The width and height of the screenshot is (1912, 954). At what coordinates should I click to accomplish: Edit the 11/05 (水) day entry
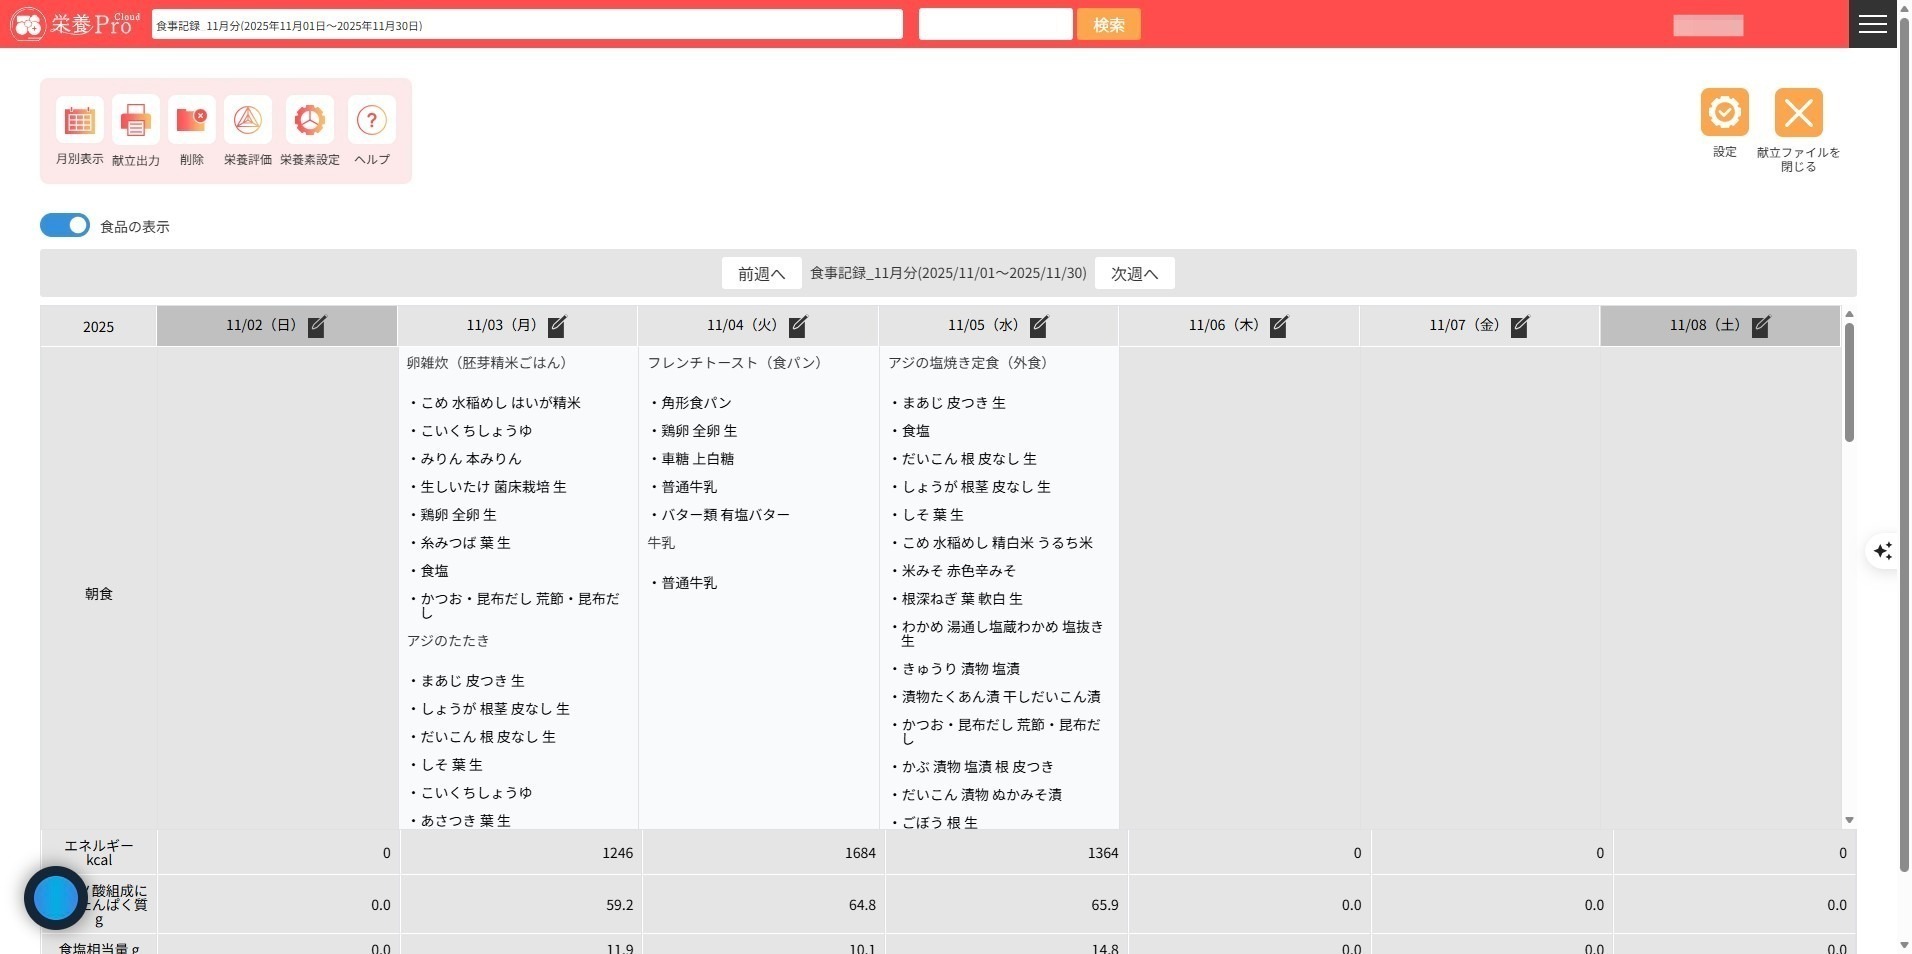[1039, 326]
